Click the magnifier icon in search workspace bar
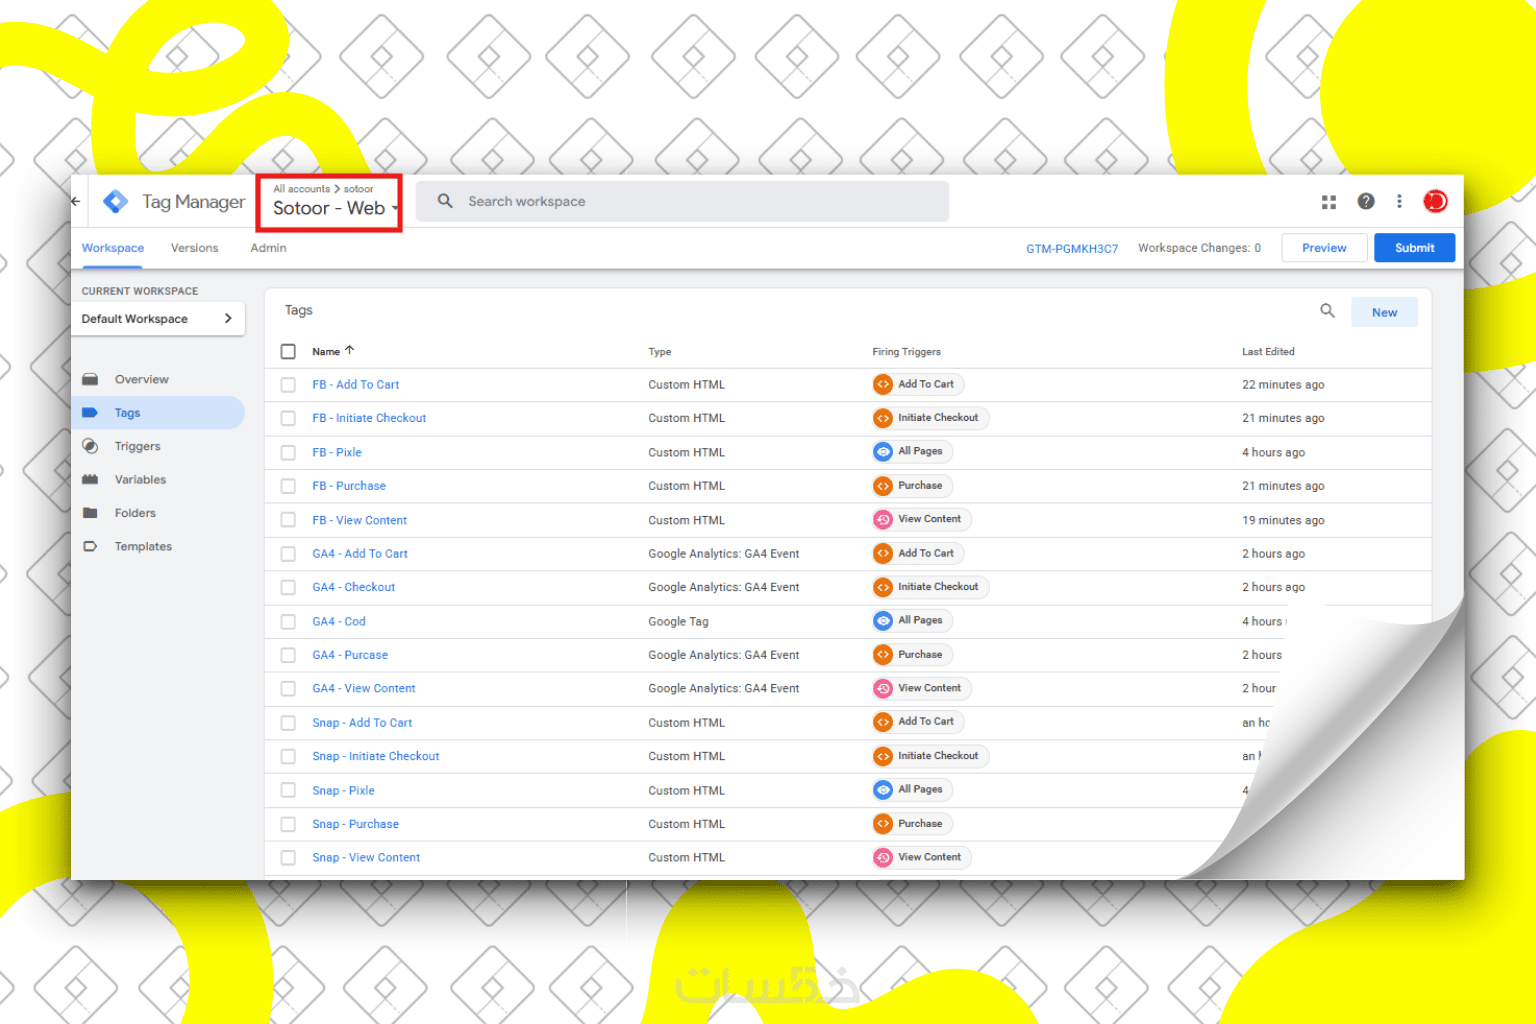 [445, 201]
